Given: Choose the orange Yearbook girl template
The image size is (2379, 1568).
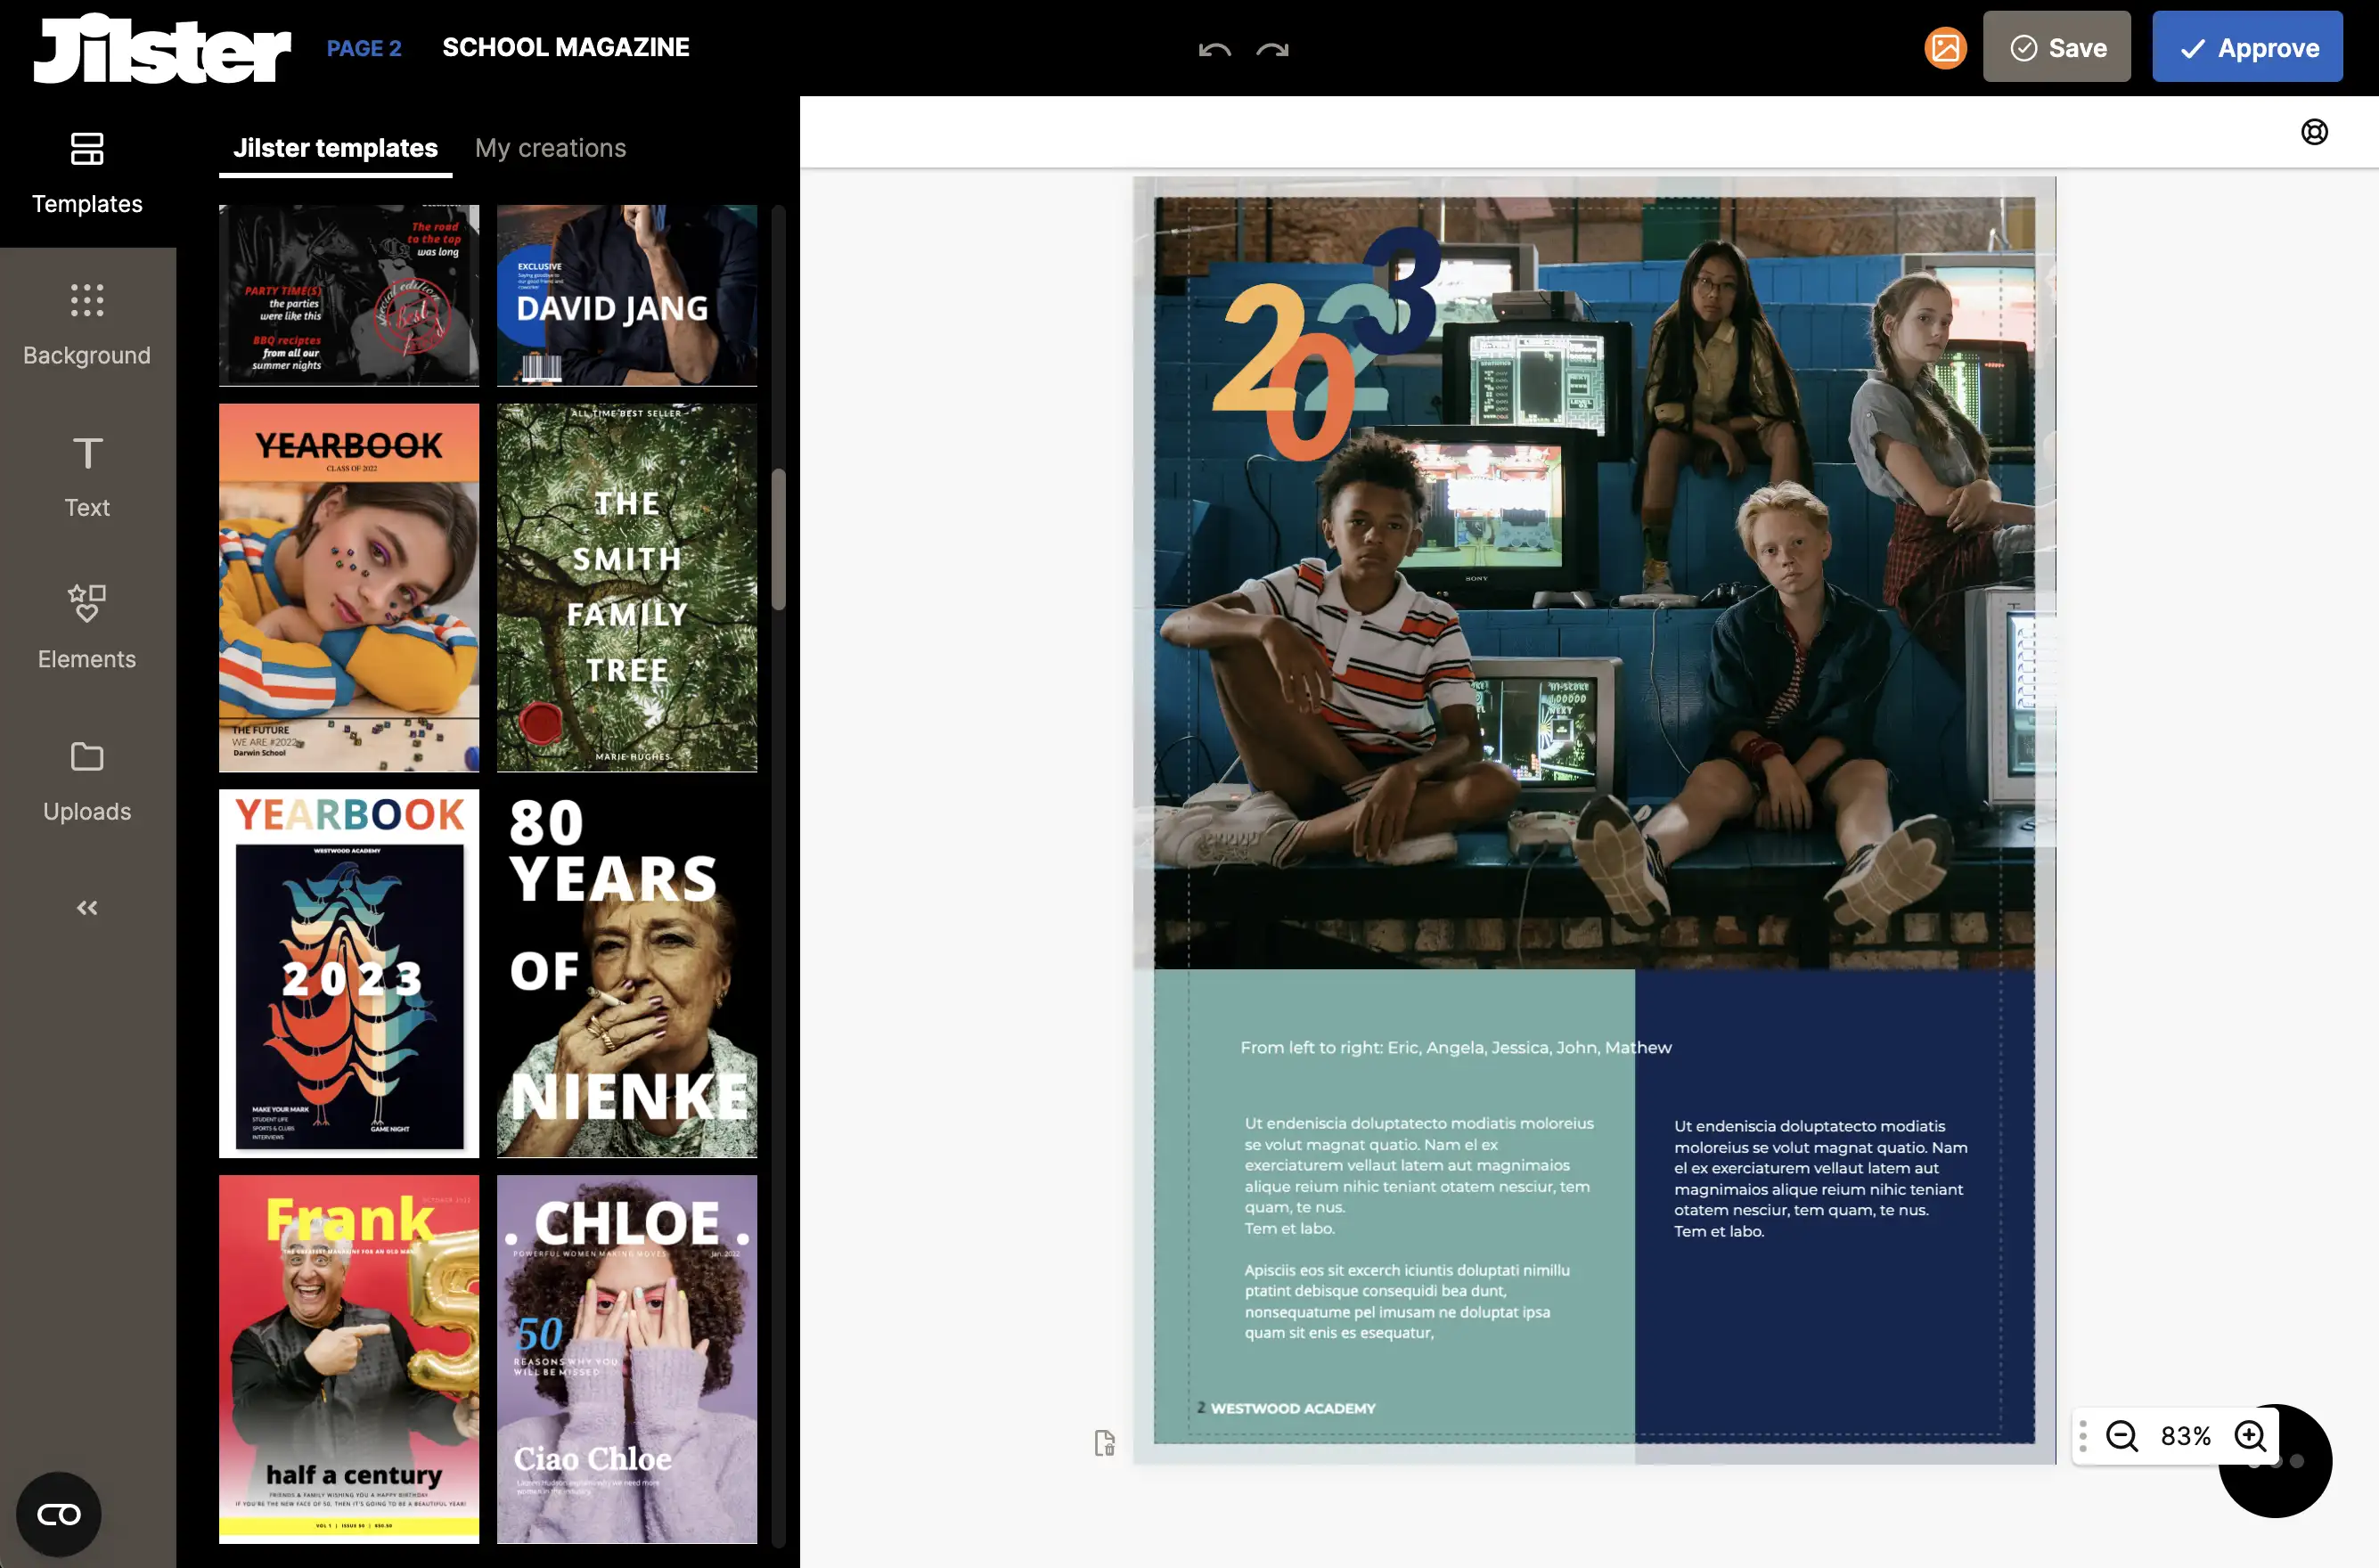Looking at the screenshot, I should [349, 588].
